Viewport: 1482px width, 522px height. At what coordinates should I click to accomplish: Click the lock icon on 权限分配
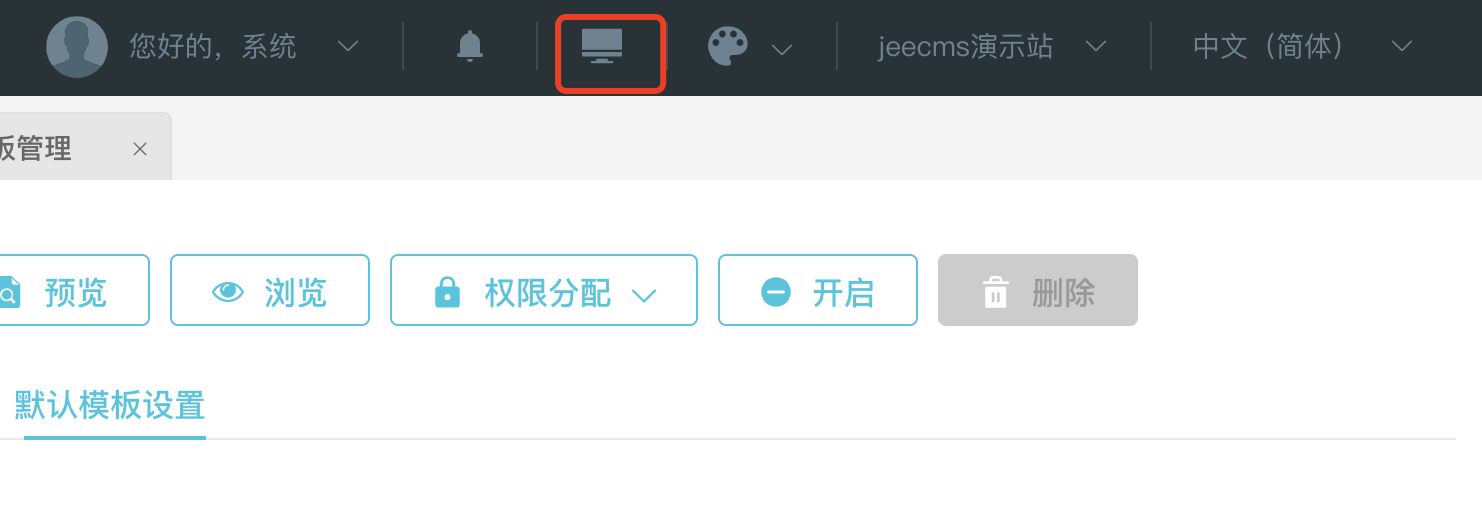(x=448, y=292)
